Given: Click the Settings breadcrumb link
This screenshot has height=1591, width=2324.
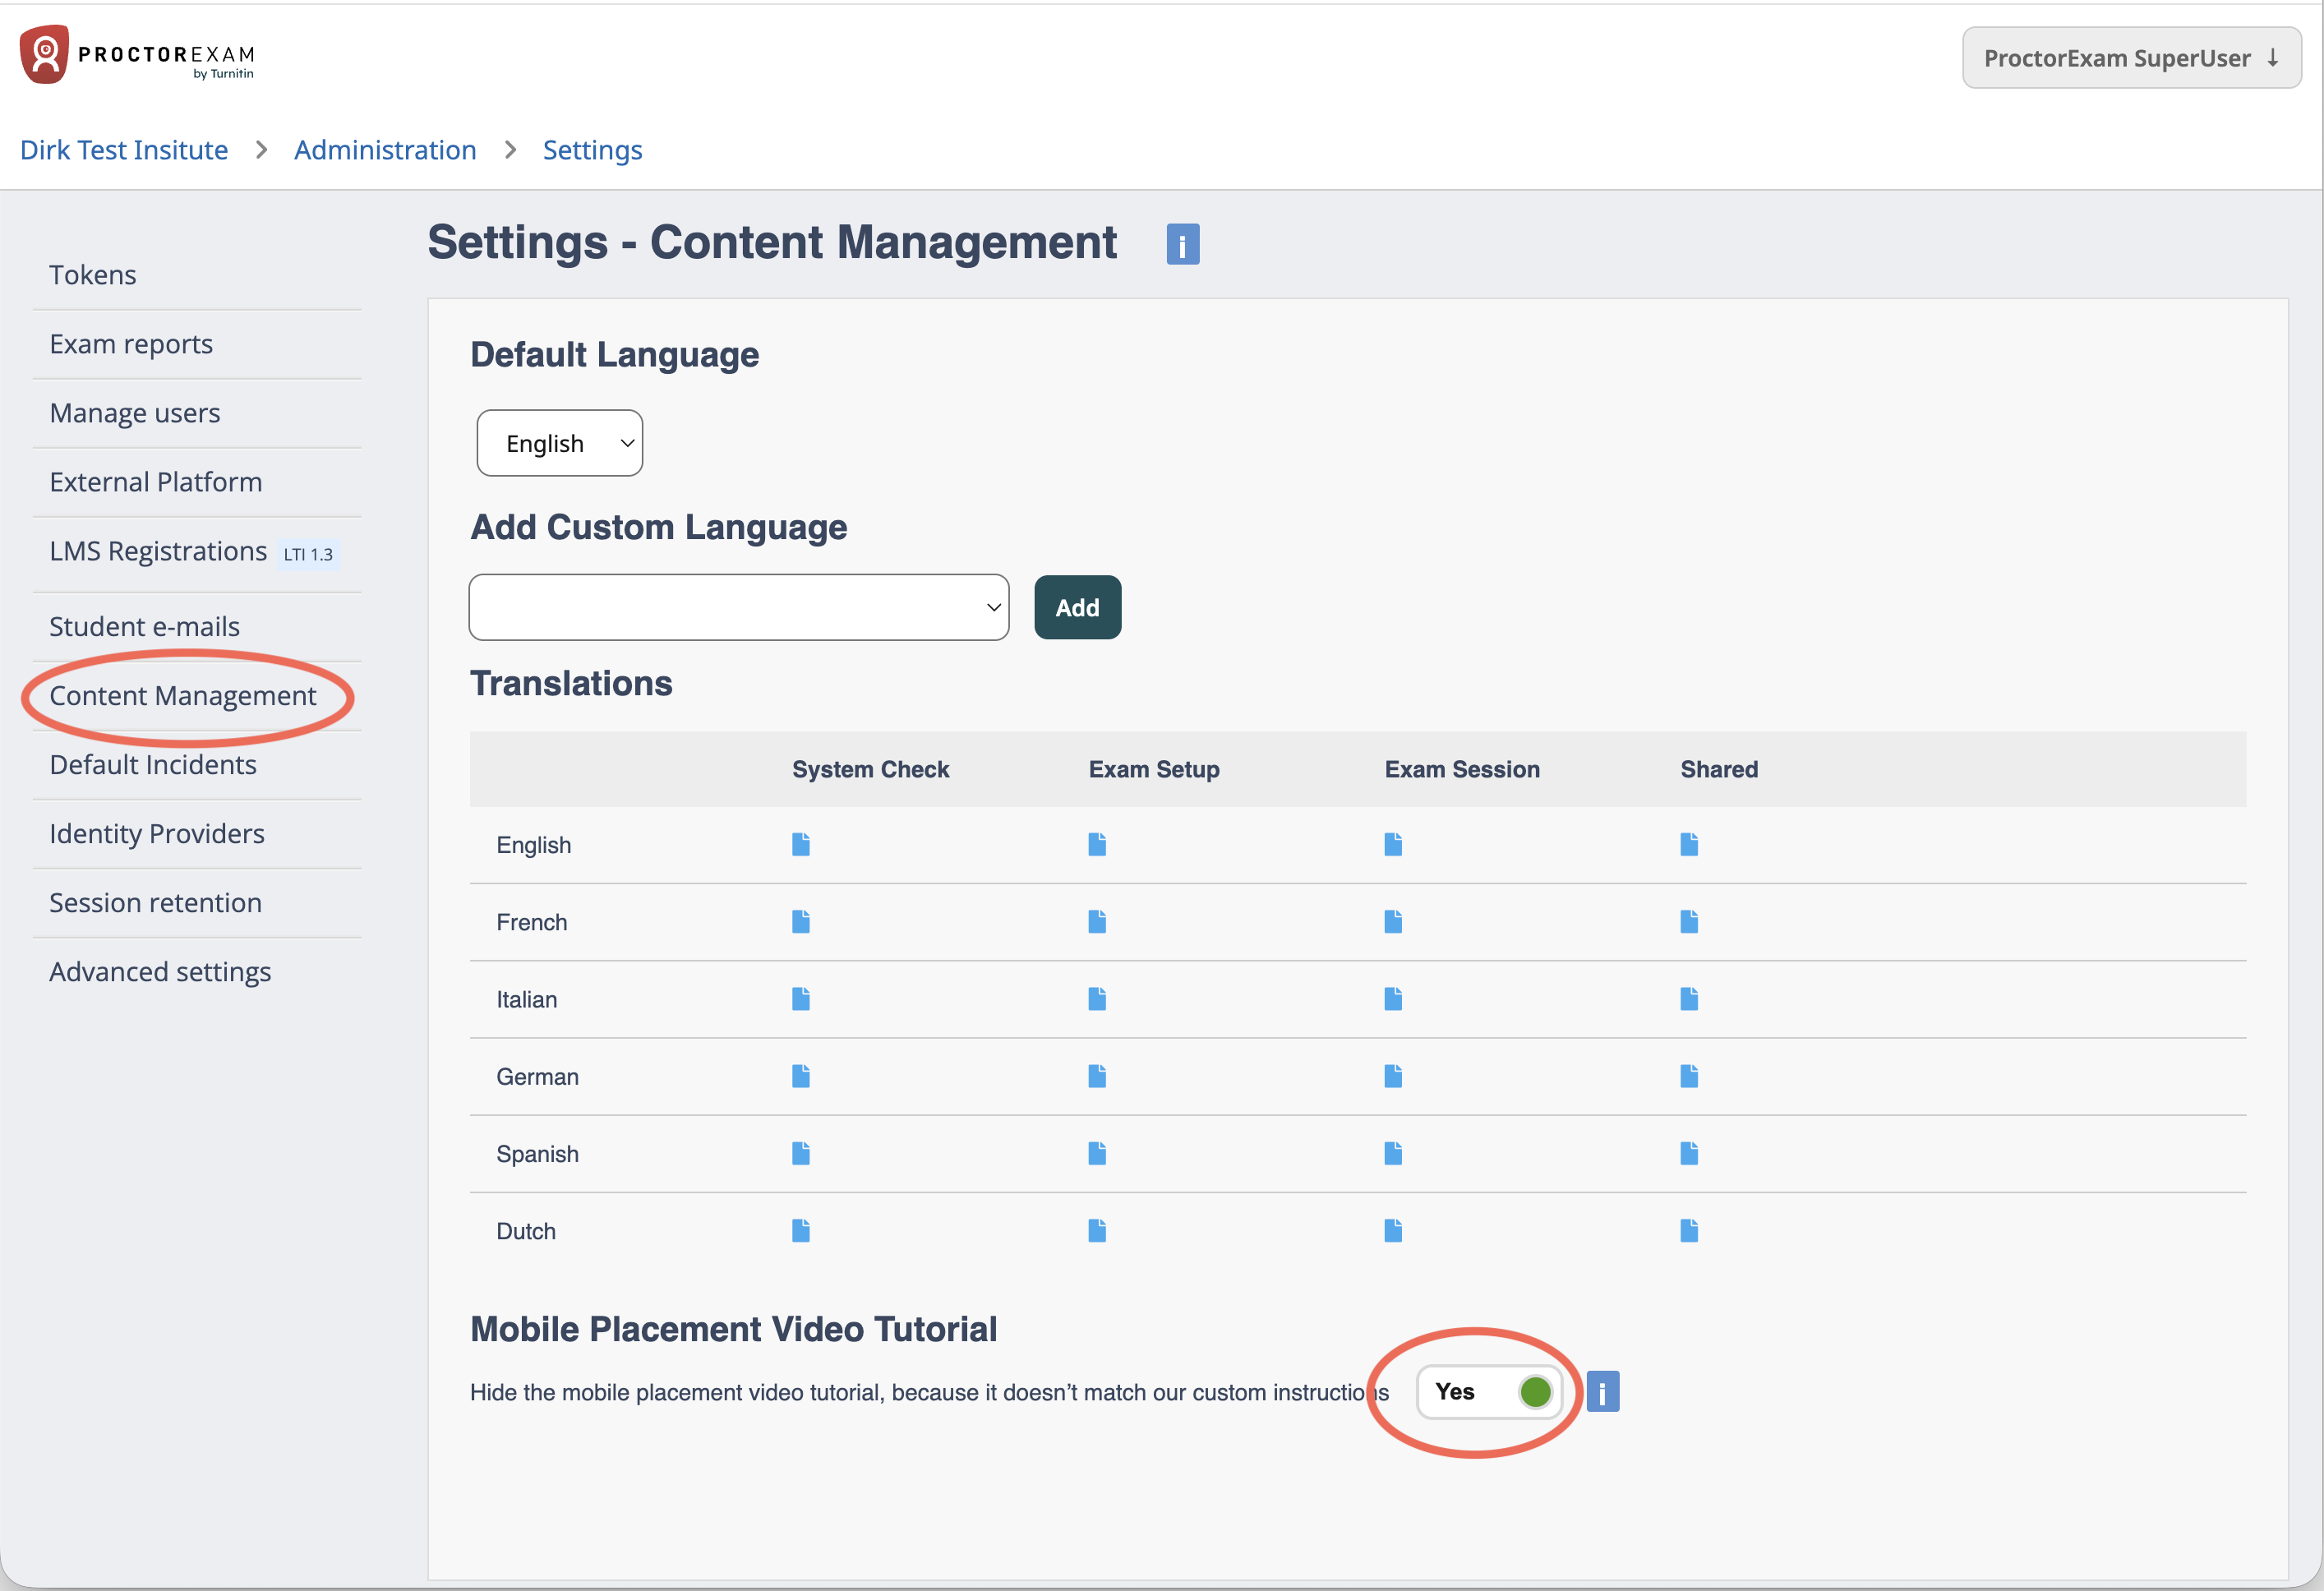Looking at the screenshot, I should coord(592,150).
